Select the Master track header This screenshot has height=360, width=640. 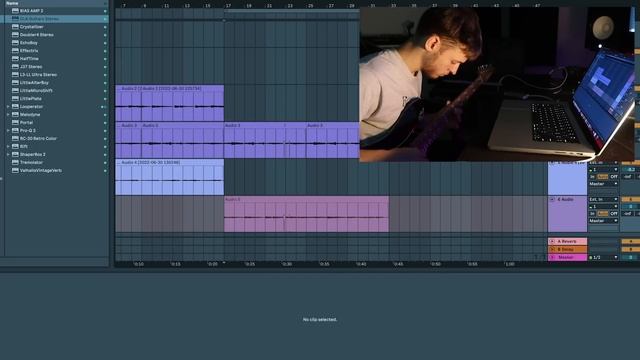[x=567, y=258]
